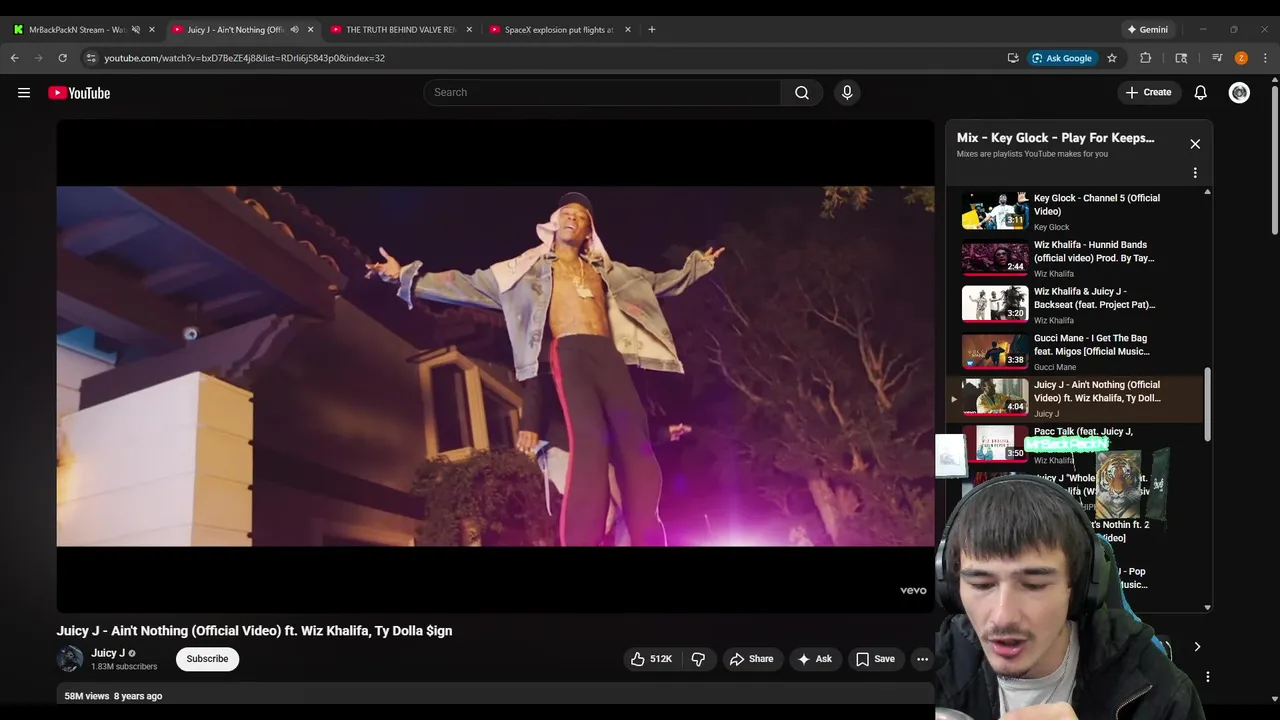Screen dimensions: 1280x720
Task: Select Gucci Mane I Get The Bag
Action: point(1075,351)
